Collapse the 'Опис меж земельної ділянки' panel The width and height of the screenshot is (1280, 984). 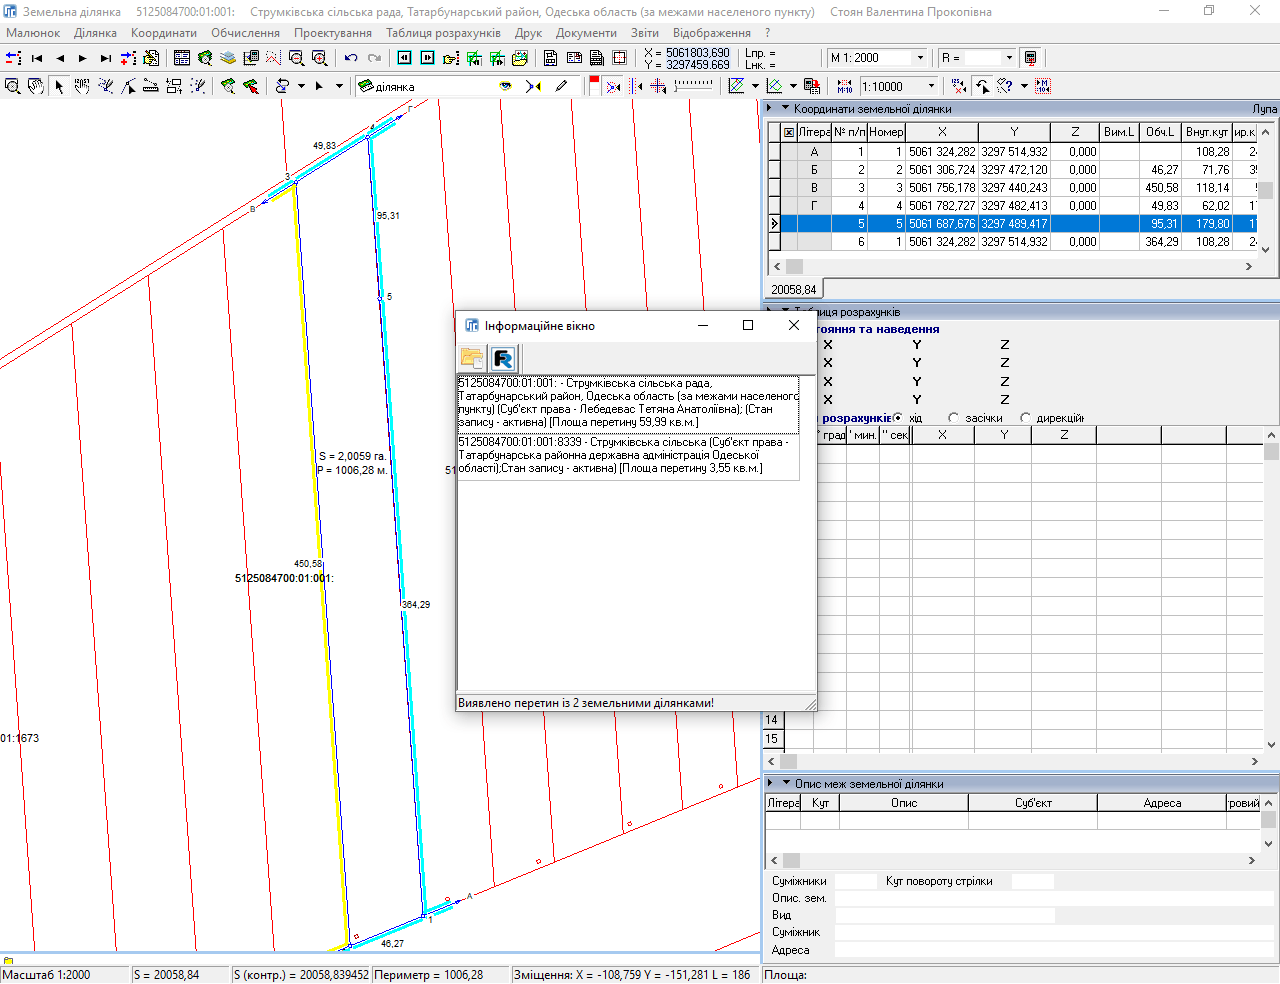pyautogui.click(x=786, y=783)
